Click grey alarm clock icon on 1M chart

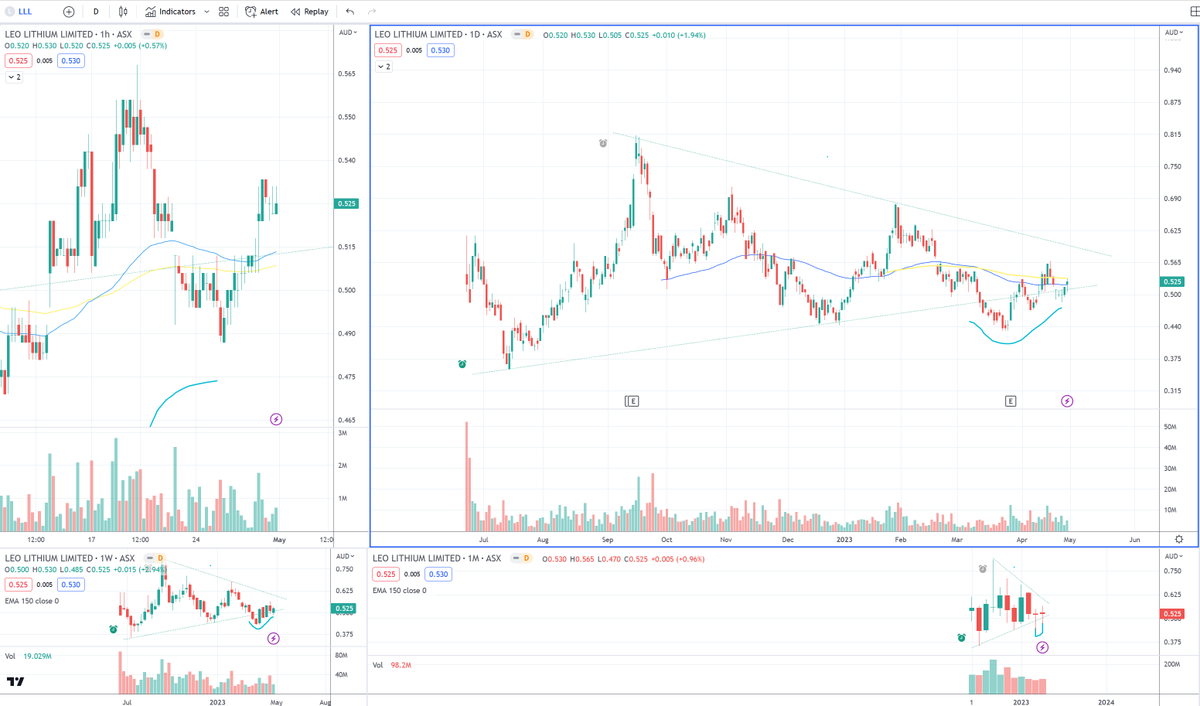pos(983,569)
